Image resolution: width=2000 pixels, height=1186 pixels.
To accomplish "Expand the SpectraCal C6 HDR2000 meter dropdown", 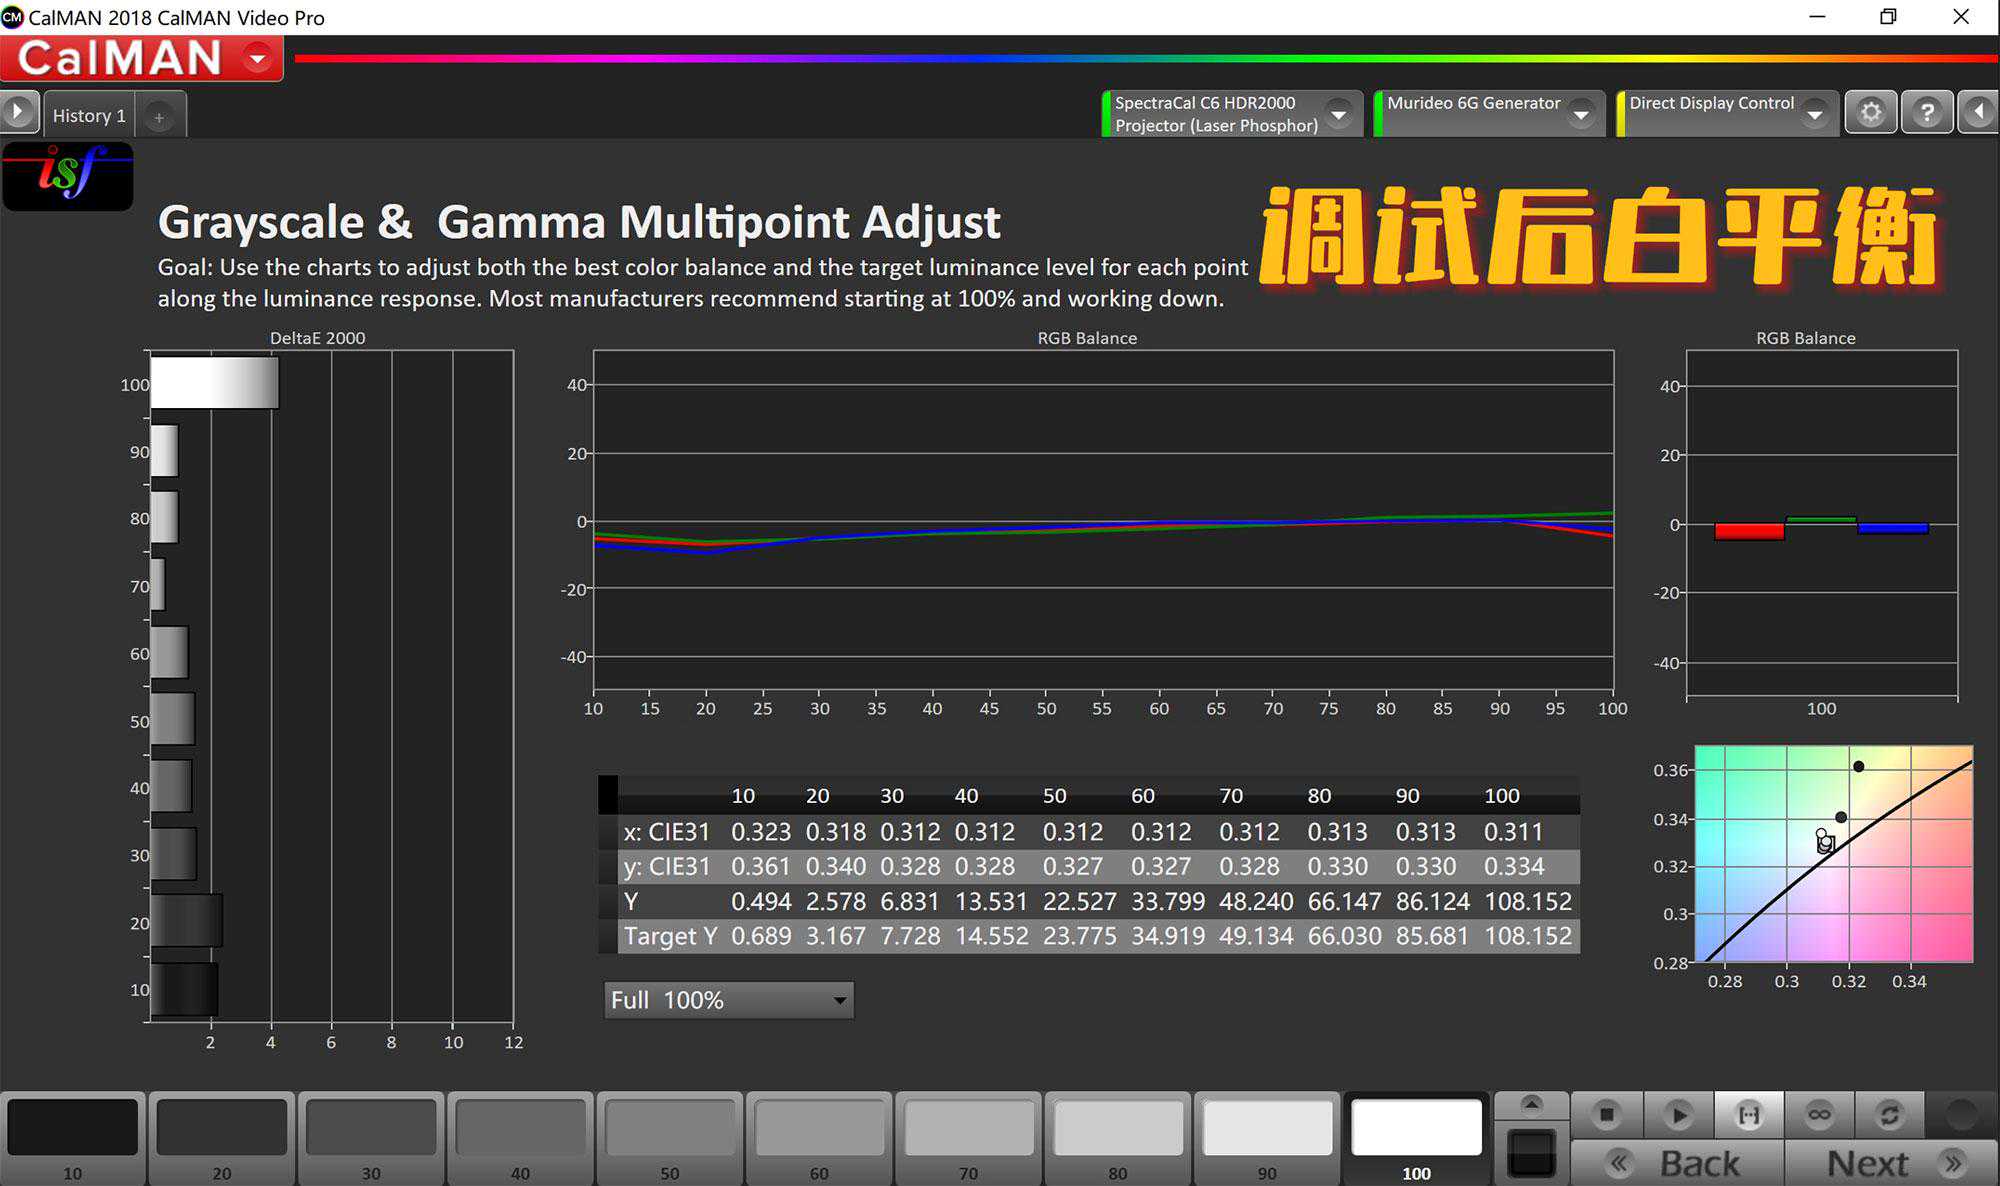I will pos(1338,114).
